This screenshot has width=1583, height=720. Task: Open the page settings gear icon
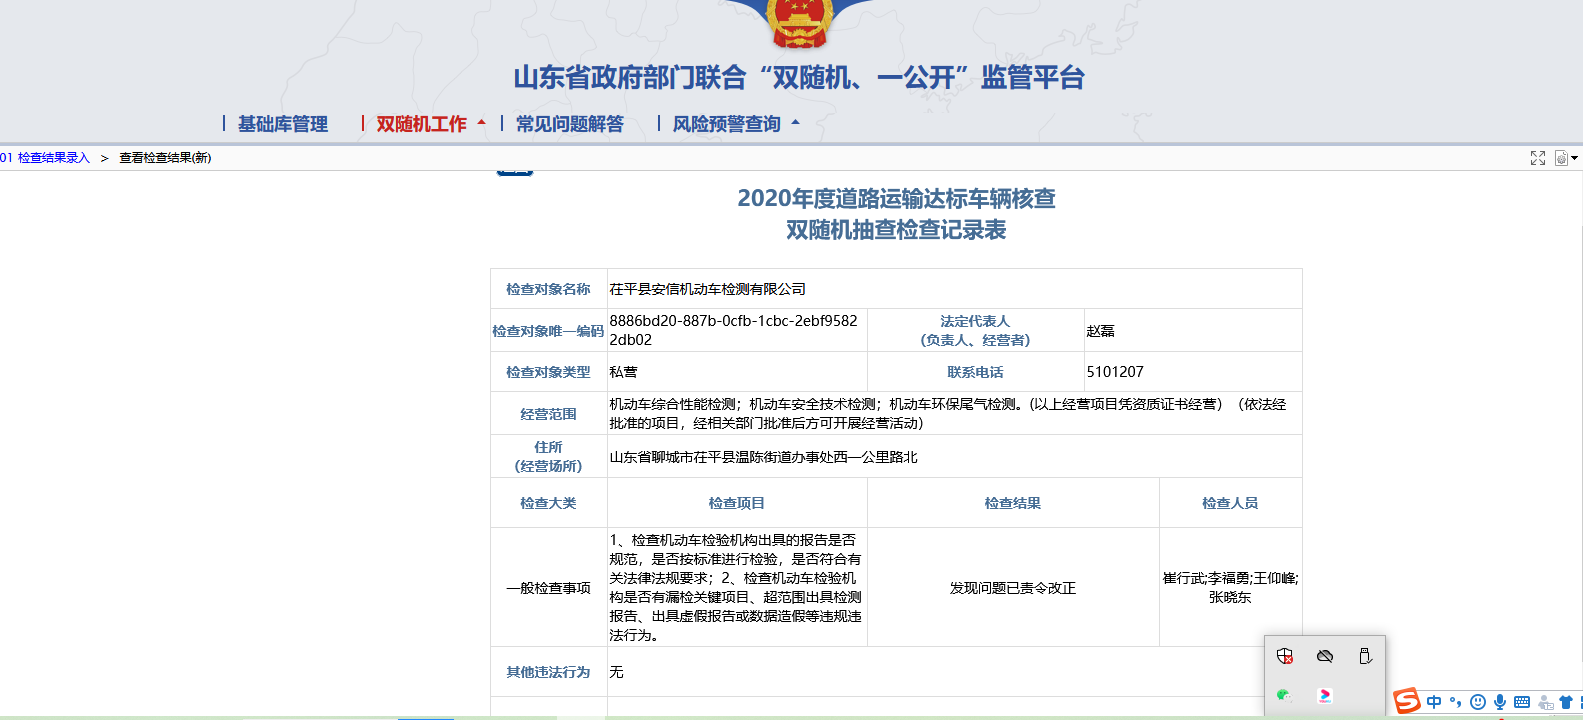click(x=1561, y=158)
